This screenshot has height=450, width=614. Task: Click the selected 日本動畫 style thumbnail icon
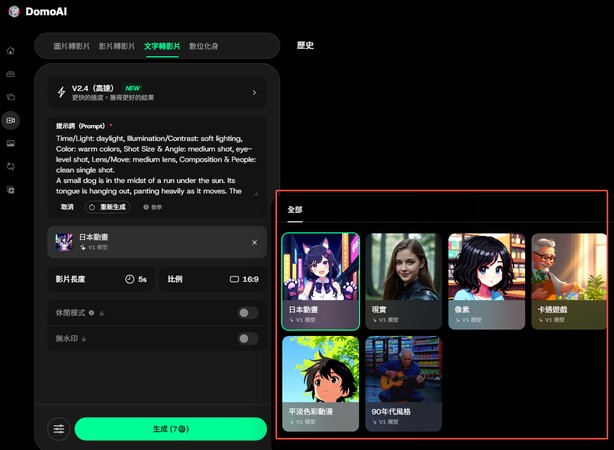(64, 242)
